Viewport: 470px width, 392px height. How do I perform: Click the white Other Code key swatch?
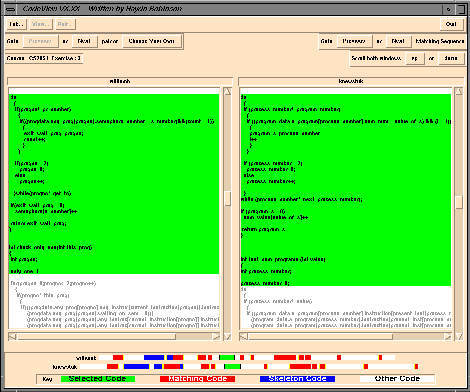397,379
